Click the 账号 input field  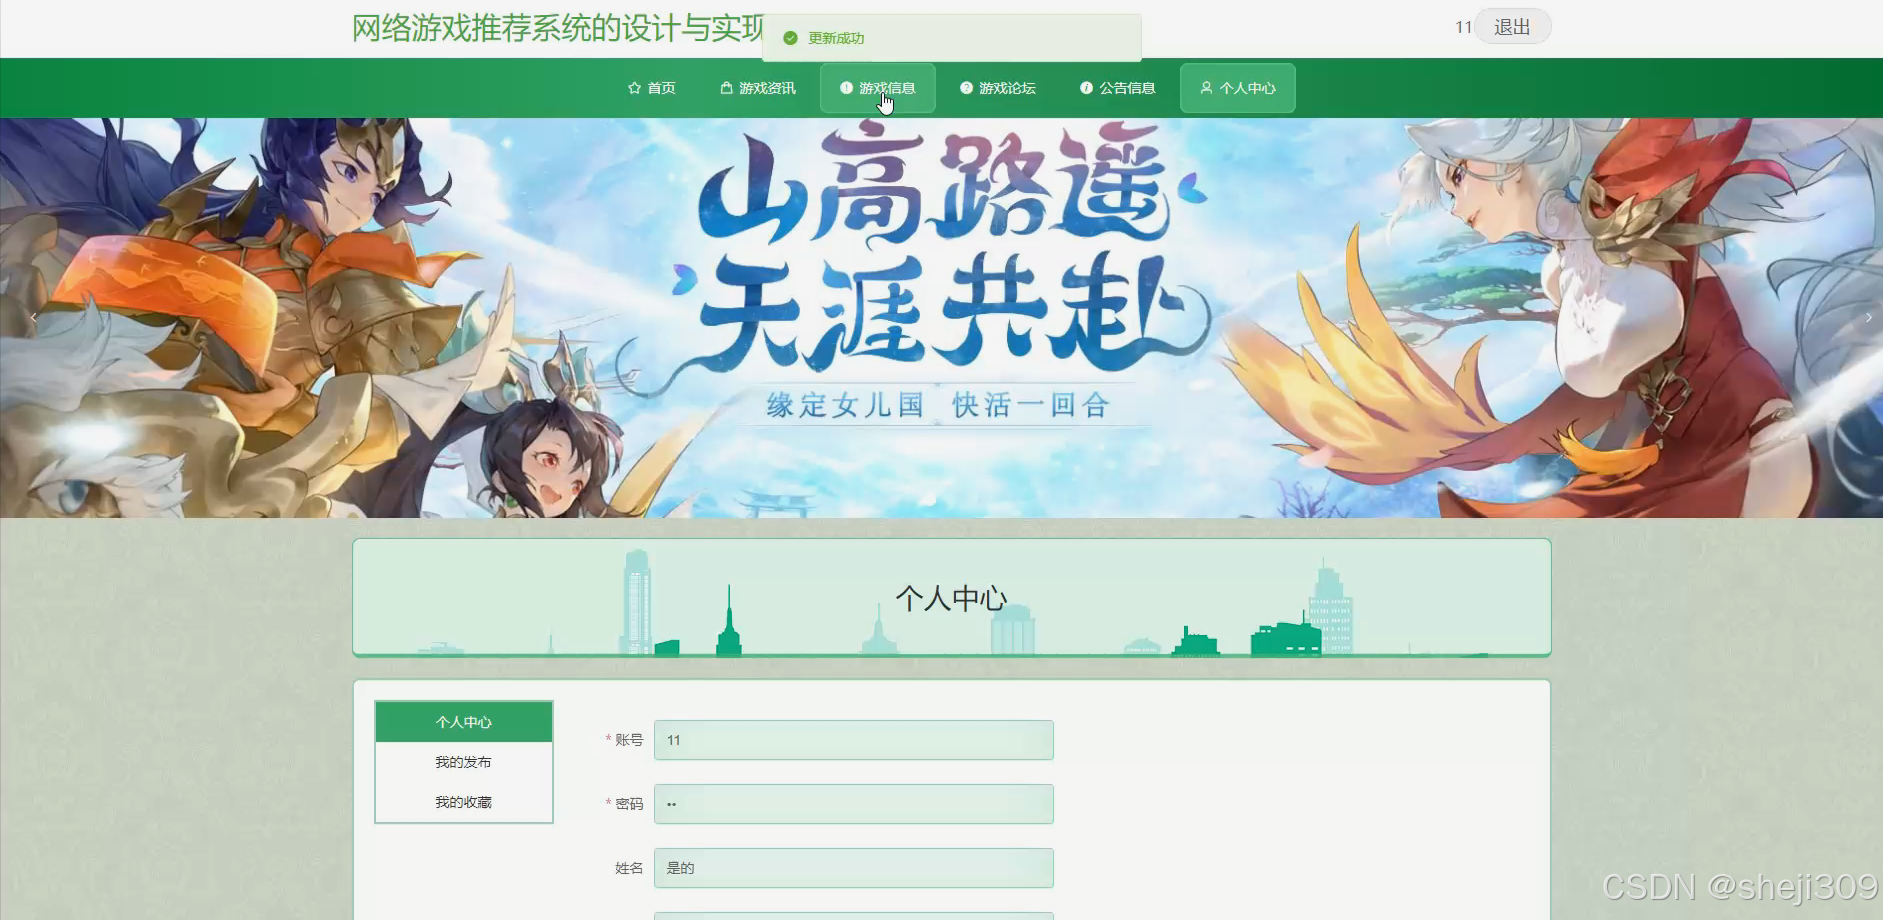(x=854, y=740)
